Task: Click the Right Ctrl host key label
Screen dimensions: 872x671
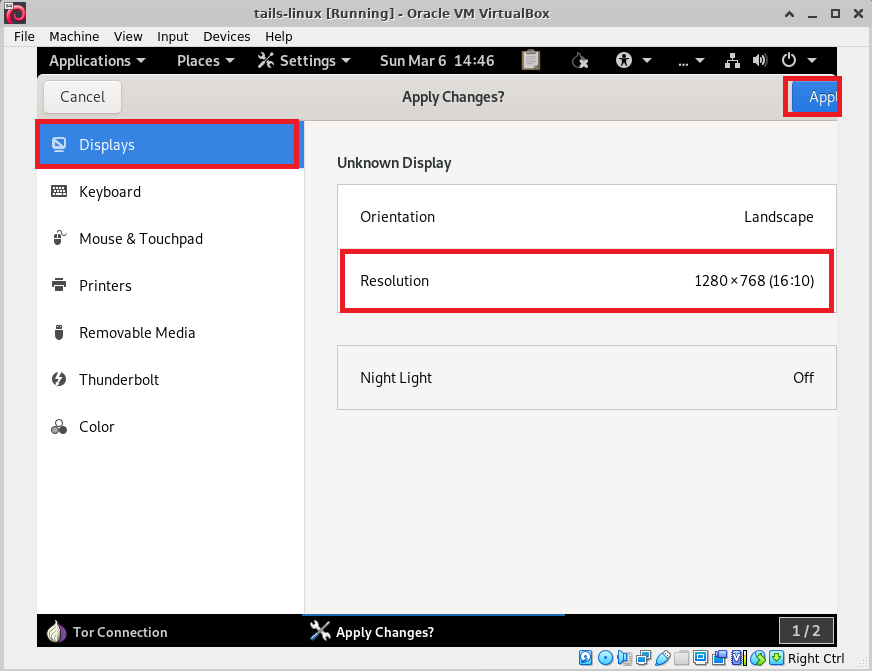Action: (x=816, y=658)
